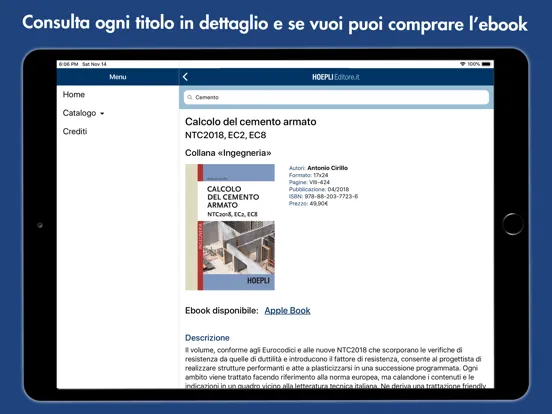Click the Collana «Ingegneria» text
Screen dimensions: 552x414
[228, 153]
